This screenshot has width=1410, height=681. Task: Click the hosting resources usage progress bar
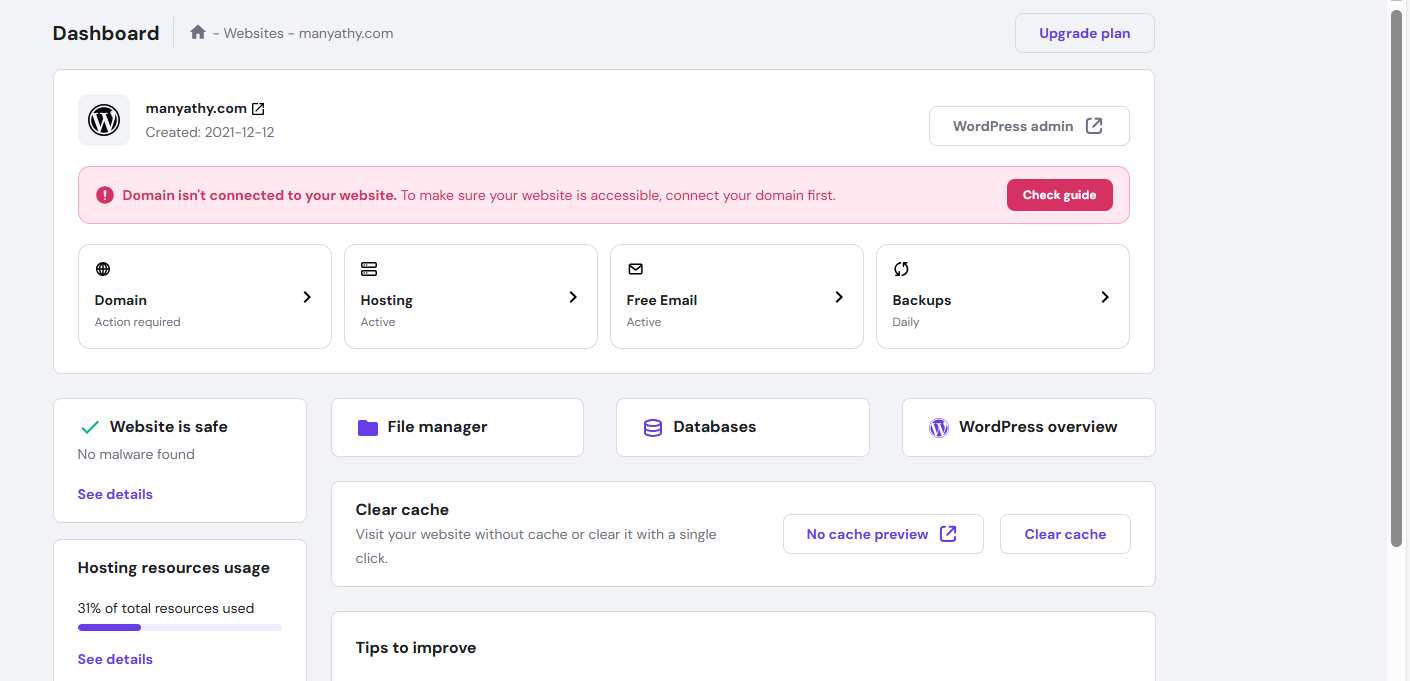pyautogui.click(x=180, y=628)
